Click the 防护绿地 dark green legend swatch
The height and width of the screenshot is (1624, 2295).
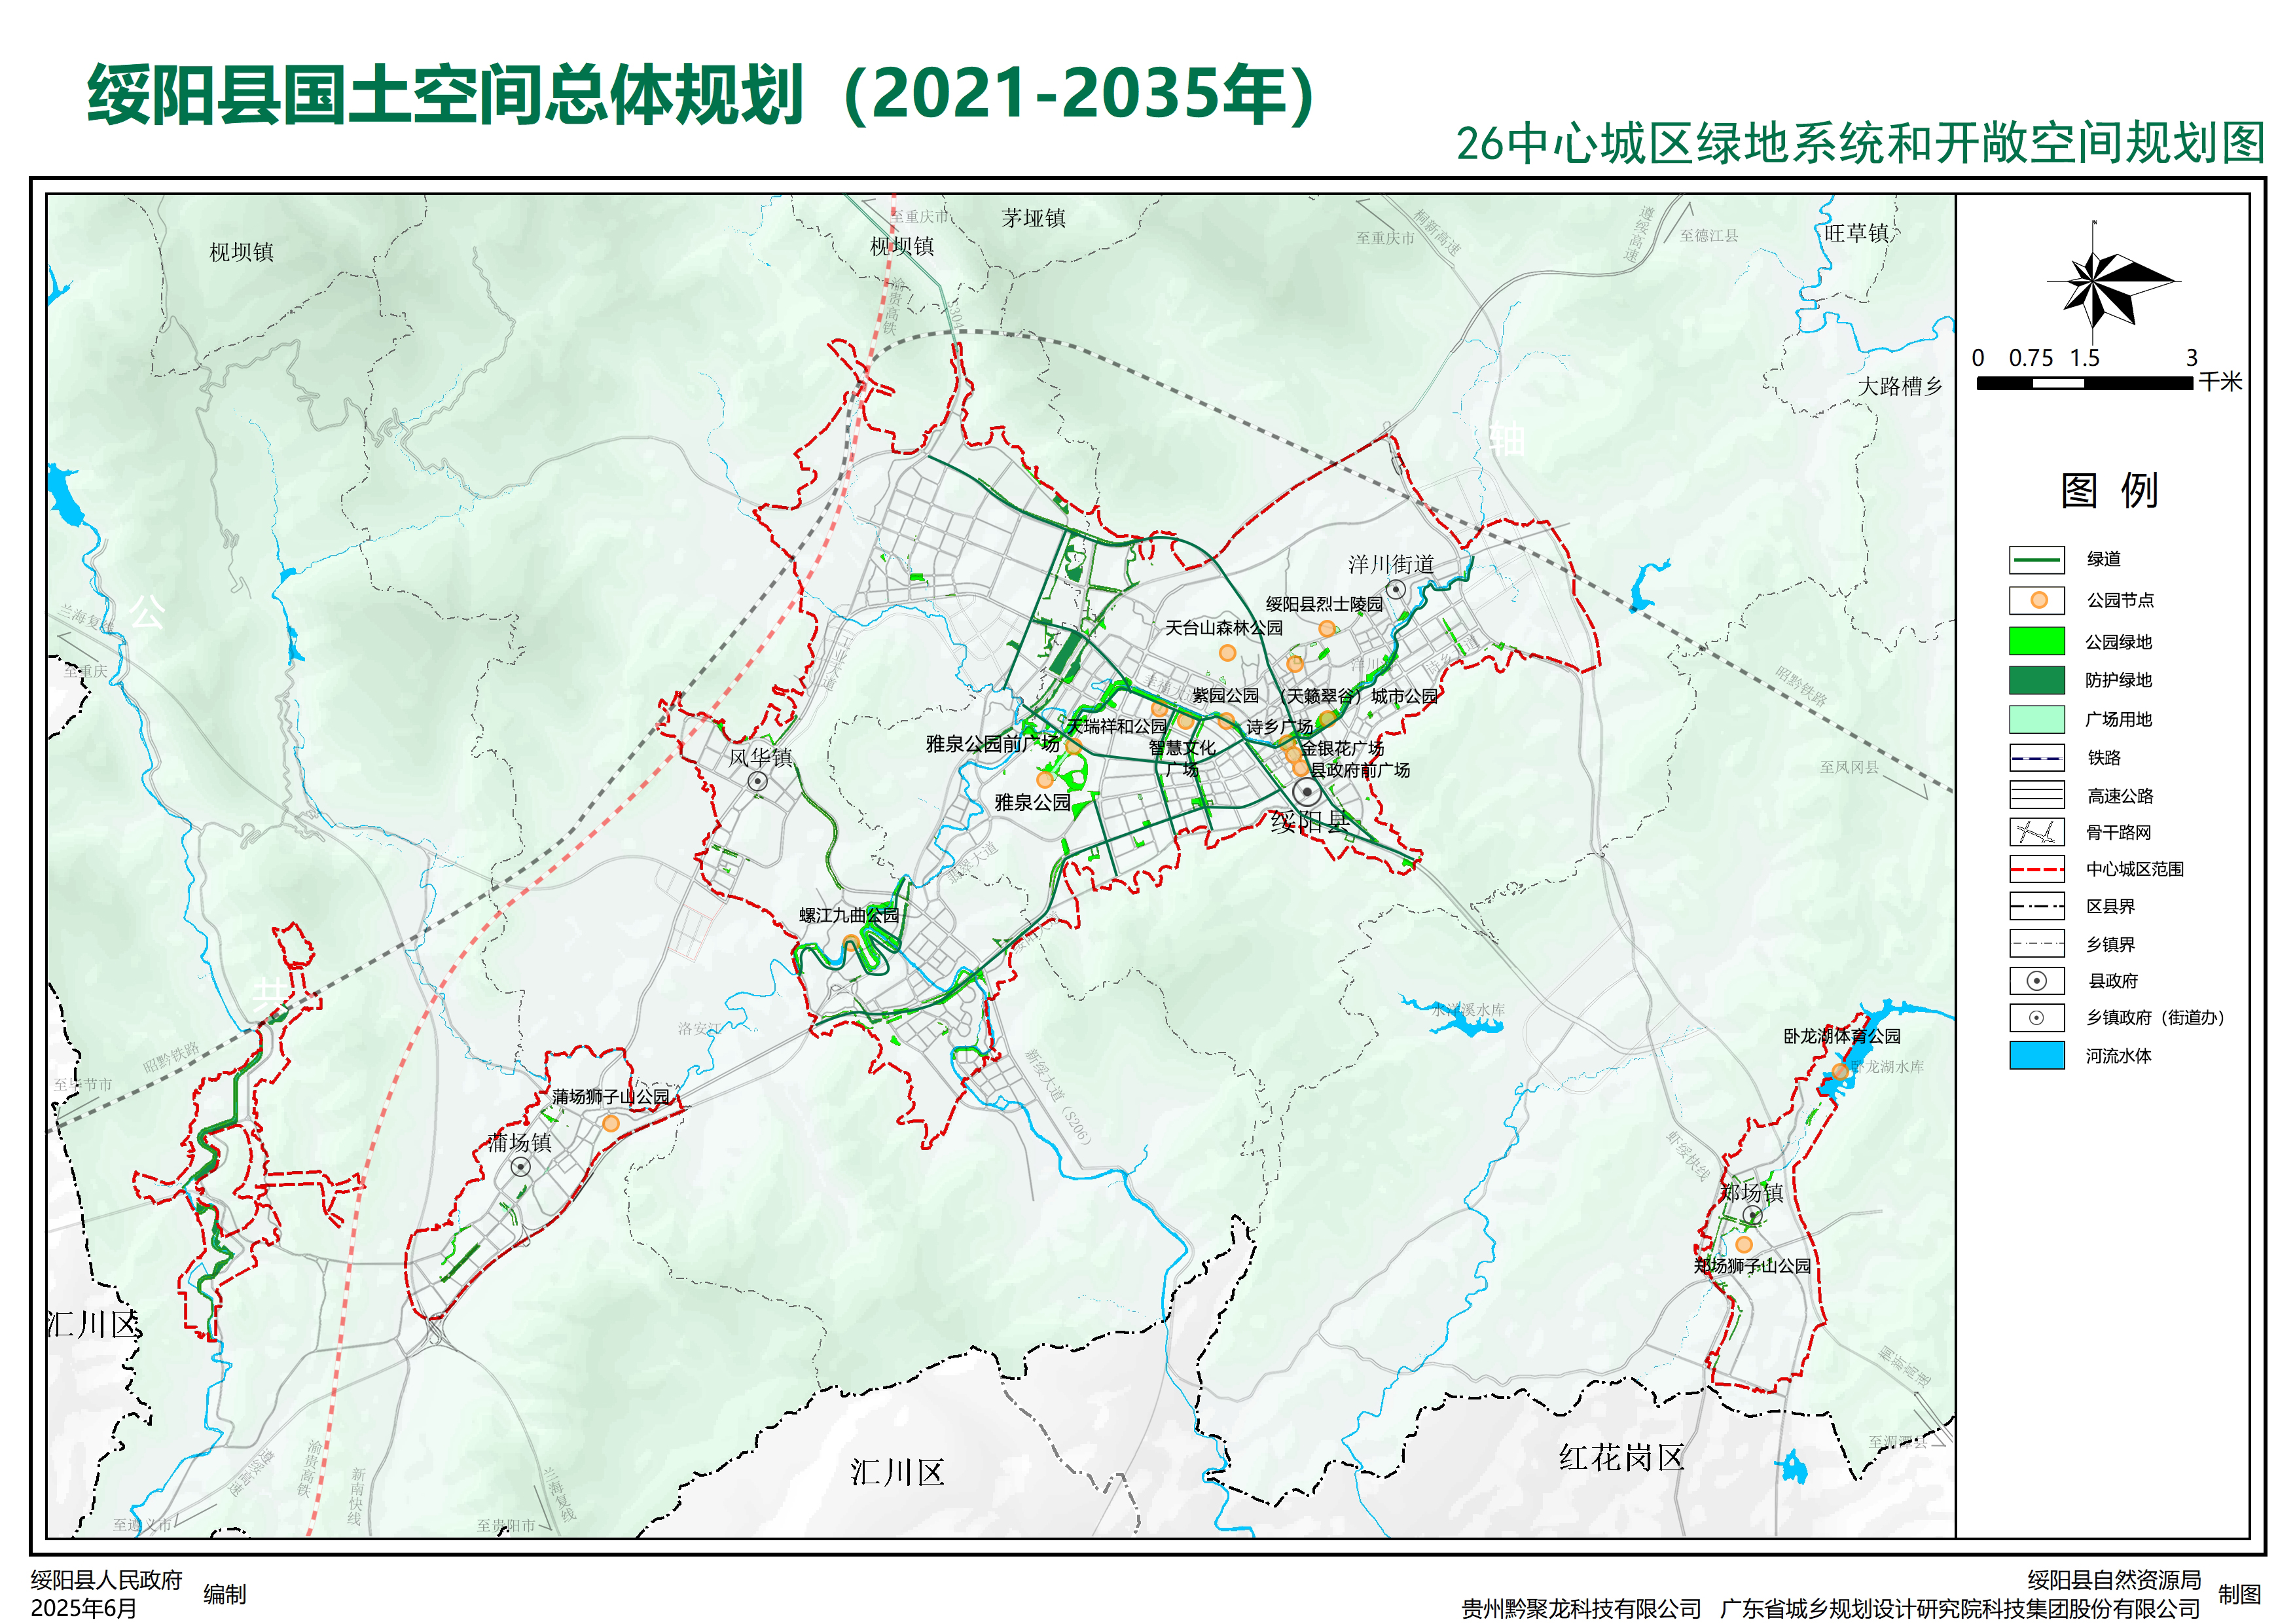[2036, 680]
